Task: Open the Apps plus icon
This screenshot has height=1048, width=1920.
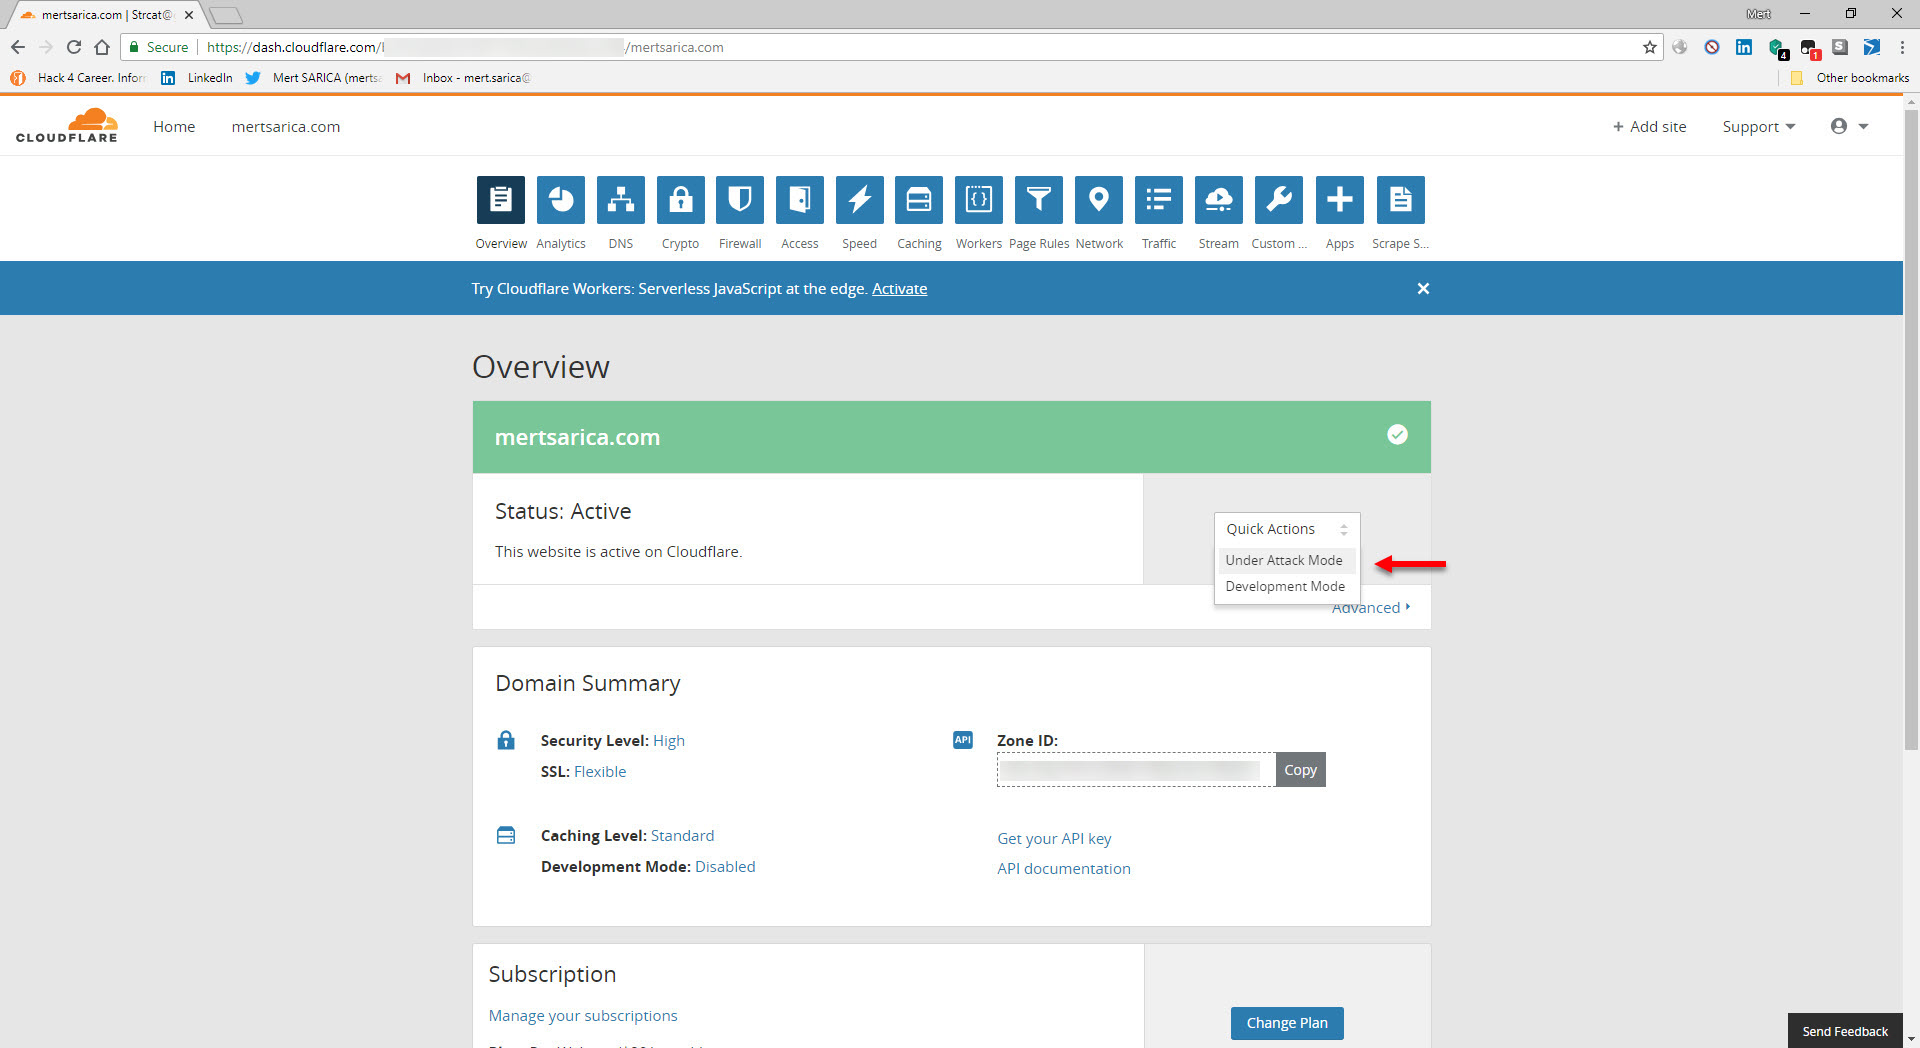Action: (x=1340, y=200)
